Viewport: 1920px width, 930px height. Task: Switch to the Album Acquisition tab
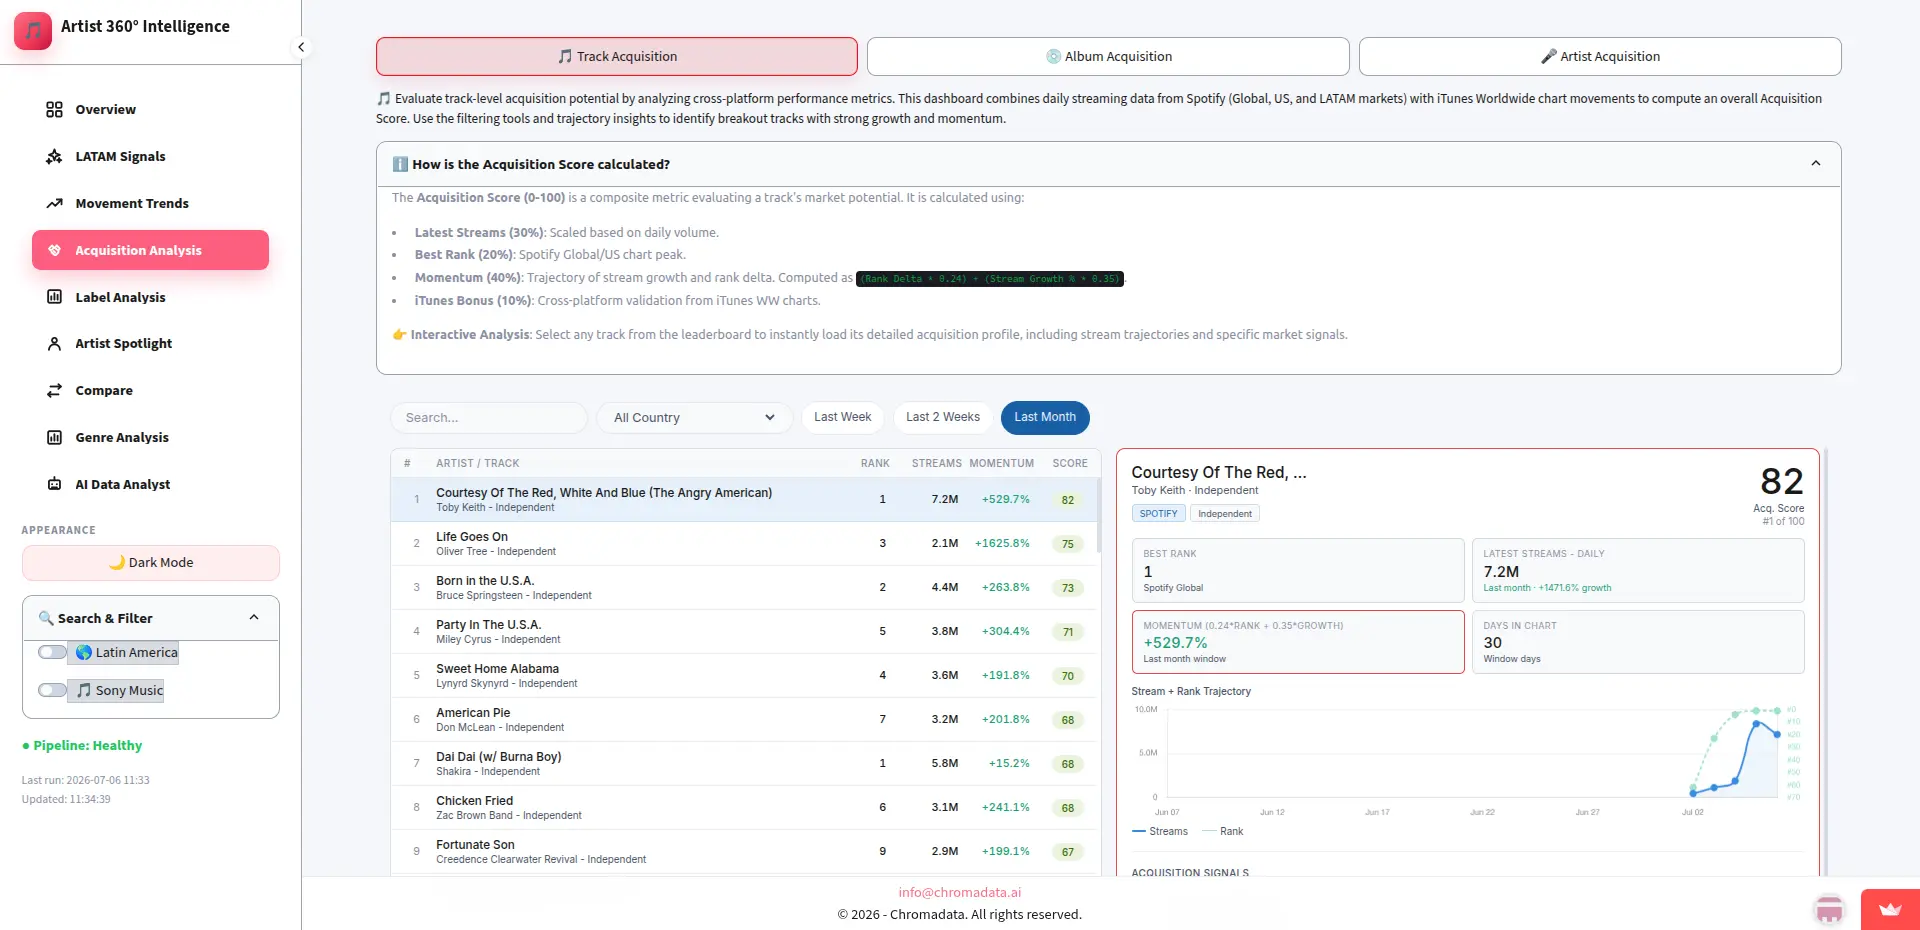(1108, 56)
